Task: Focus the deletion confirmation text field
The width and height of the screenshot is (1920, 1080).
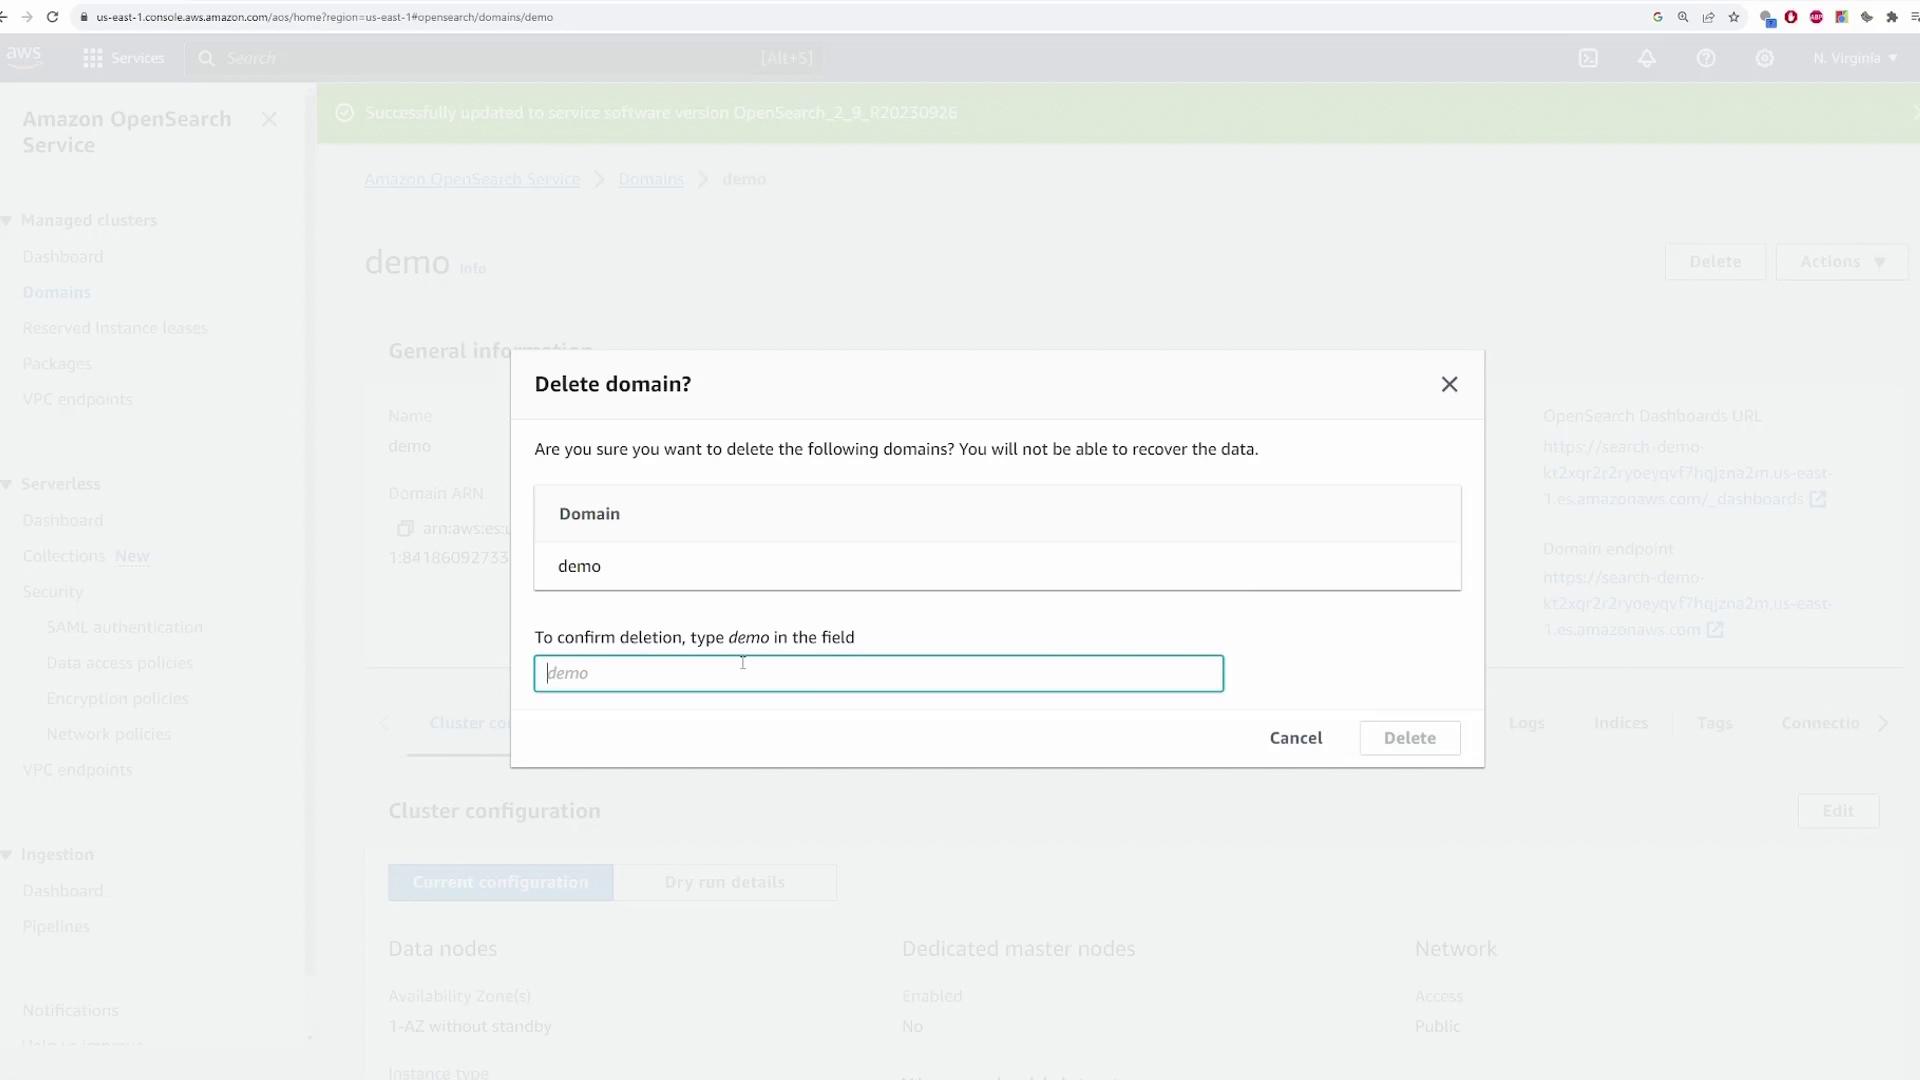Action: (878, 673)
